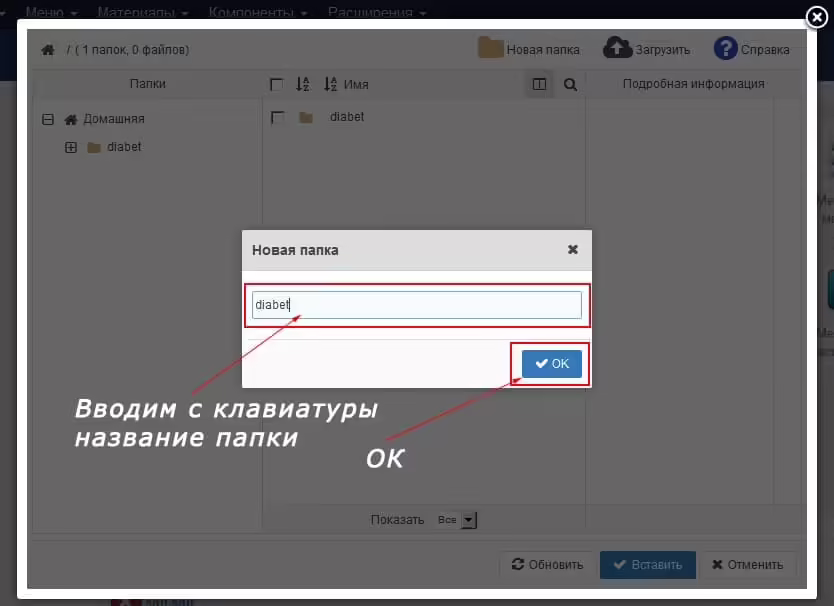Open the Материалы menu in top bar
This screenshot has height=606, width=834.
143,12
